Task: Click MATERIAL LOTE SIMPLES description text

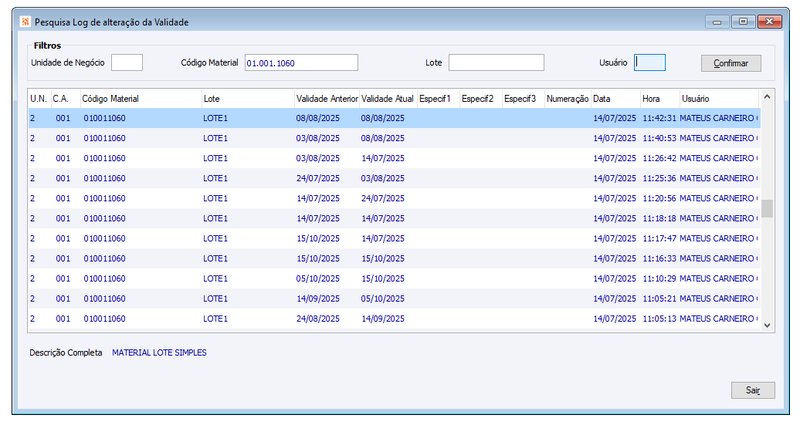Action: 159,353
